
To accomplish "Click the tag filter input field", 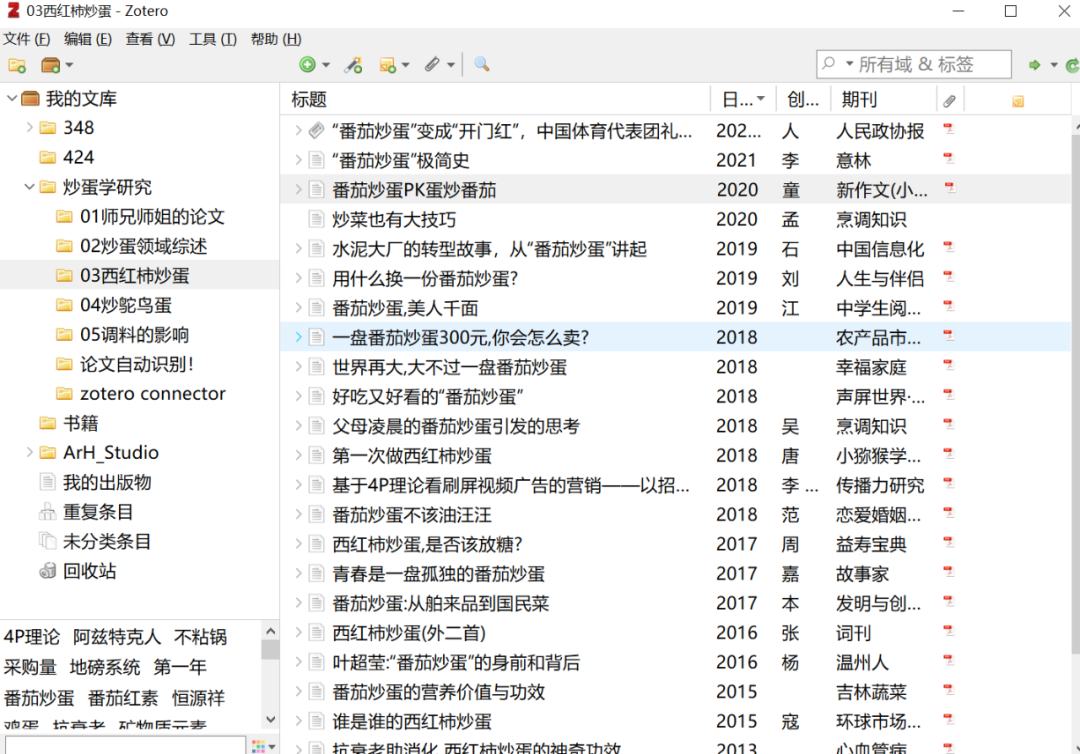I will (125, 746).
